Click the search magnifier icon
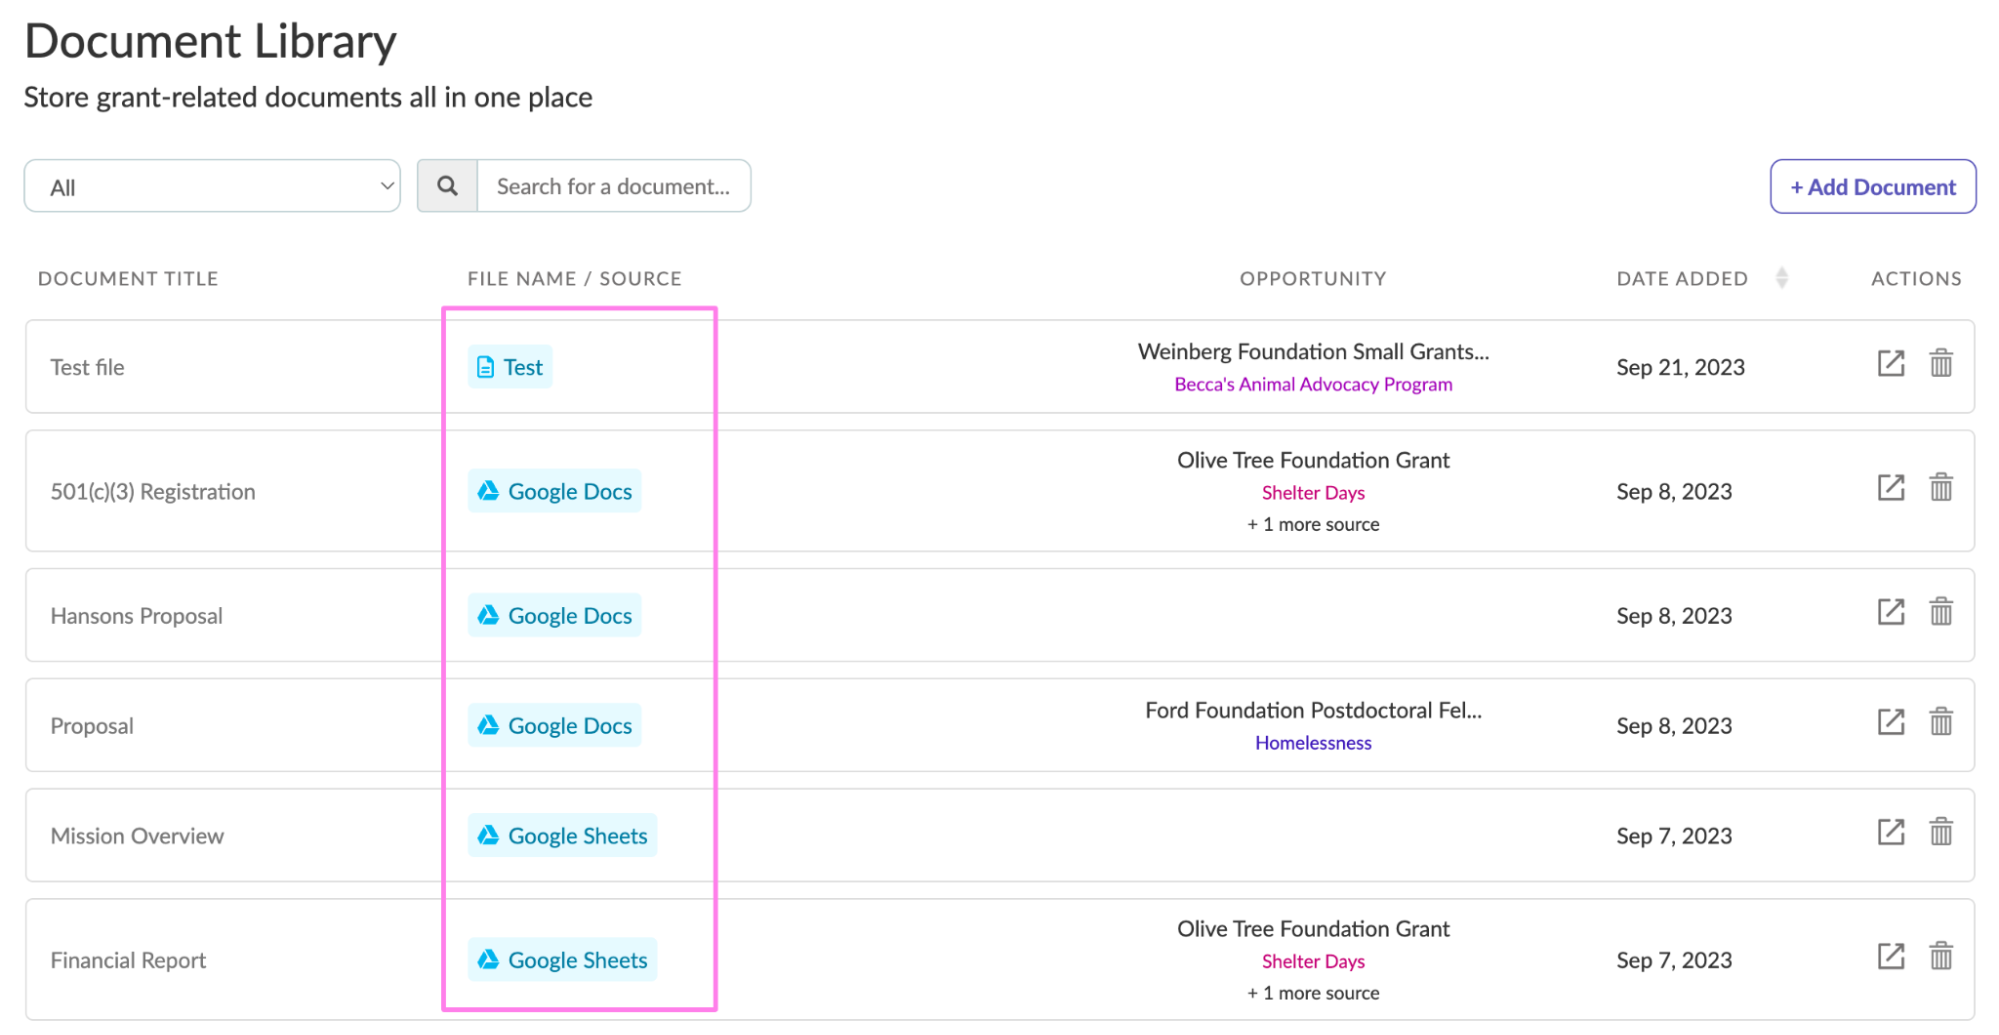1999x1035 pixels. click(447, 186)
